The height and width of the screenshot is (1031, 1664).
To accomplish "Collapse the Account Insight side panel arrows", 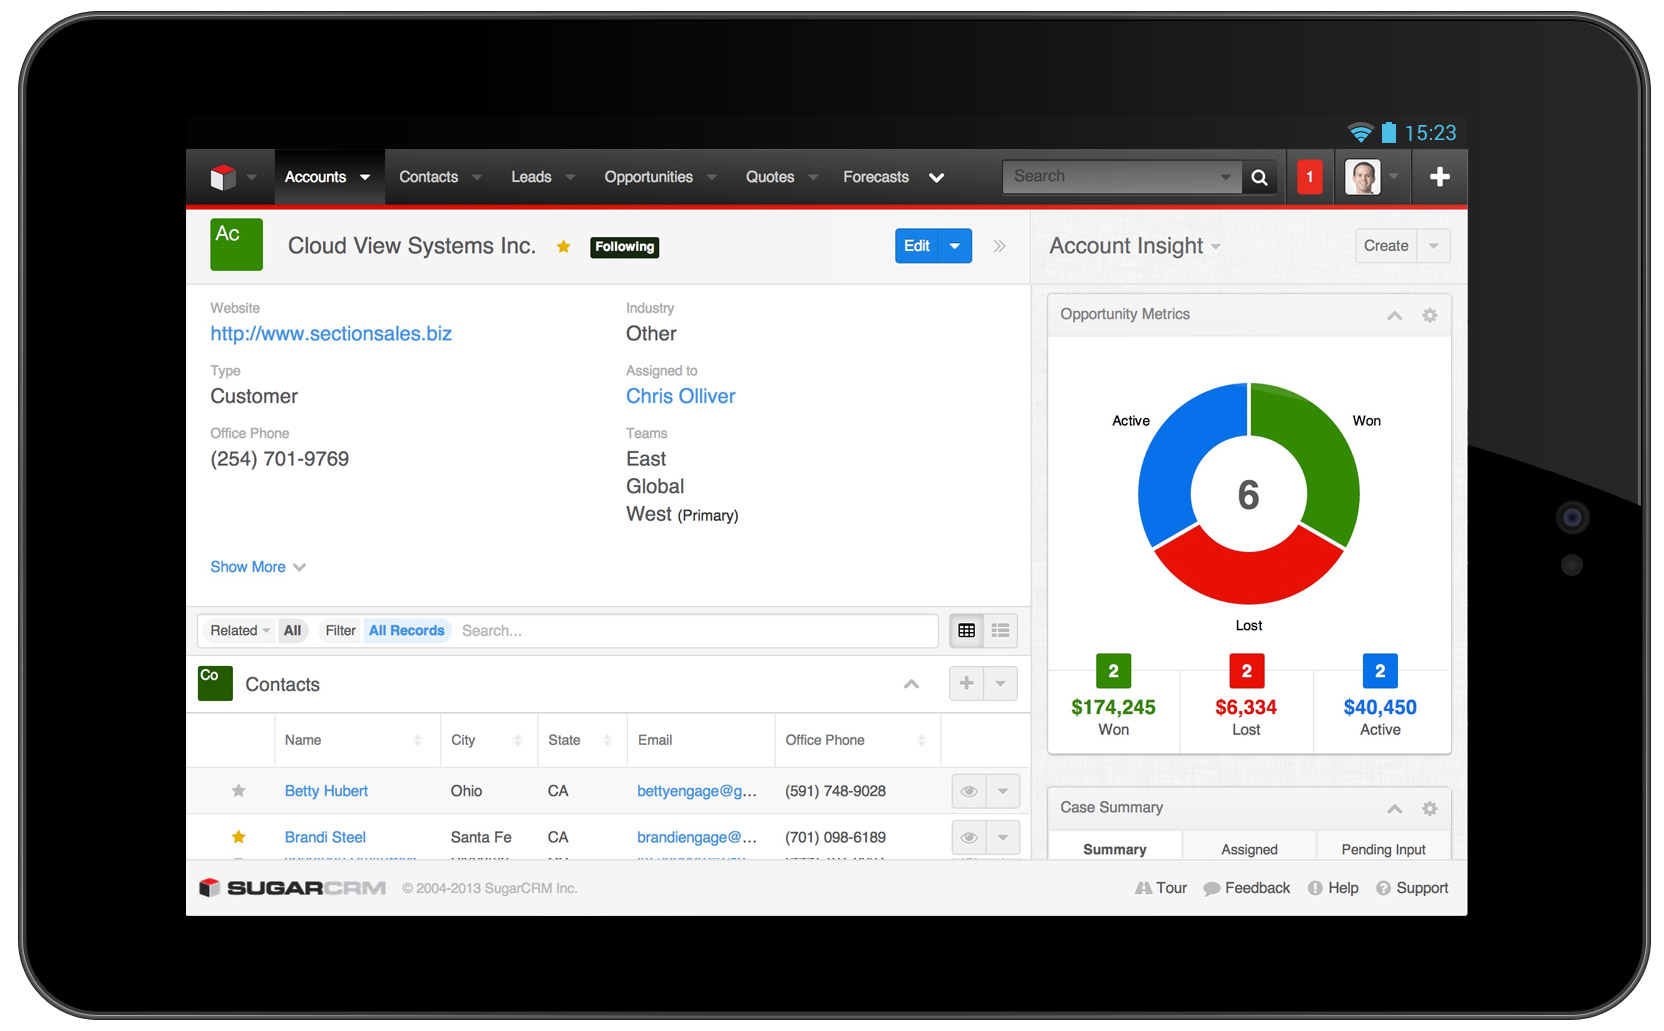I will pos(999,246).
